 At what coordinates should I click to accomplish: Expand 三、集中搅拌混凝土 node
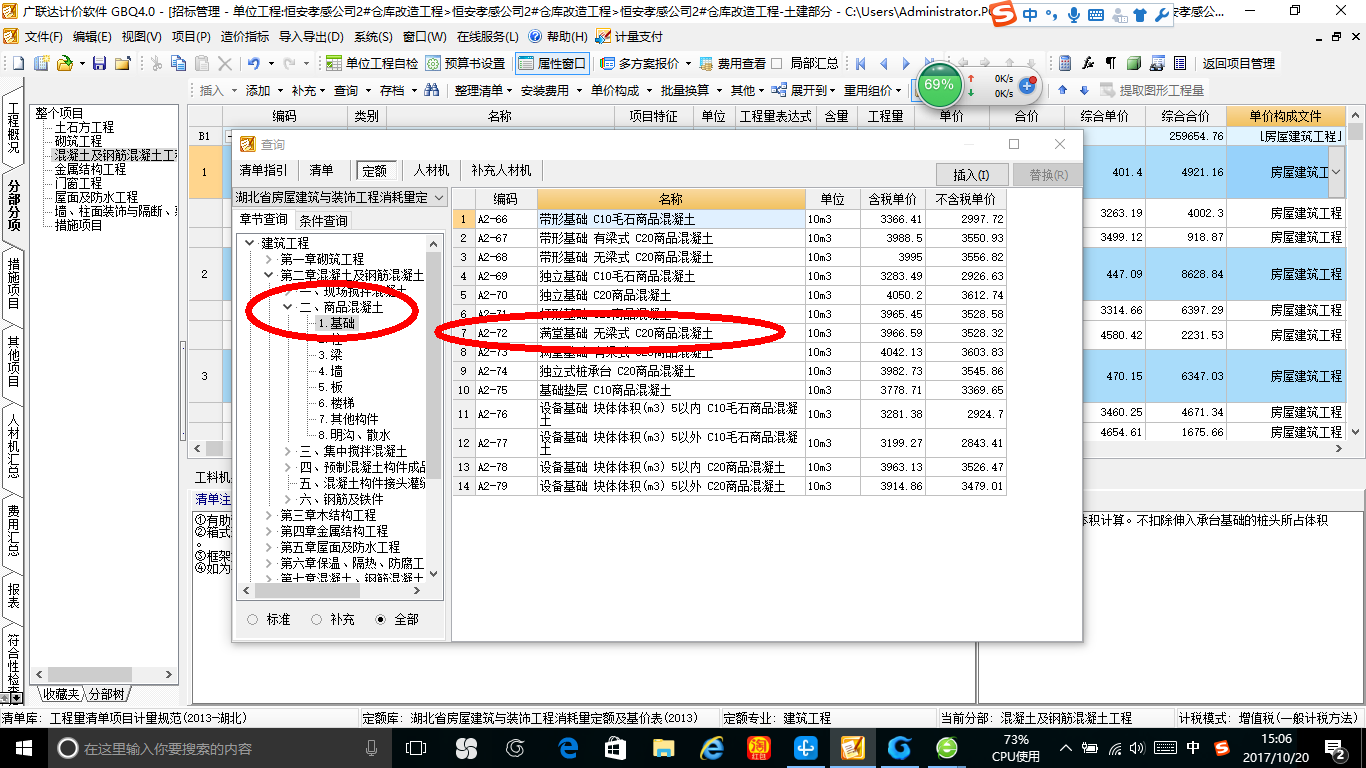point(289,452)
